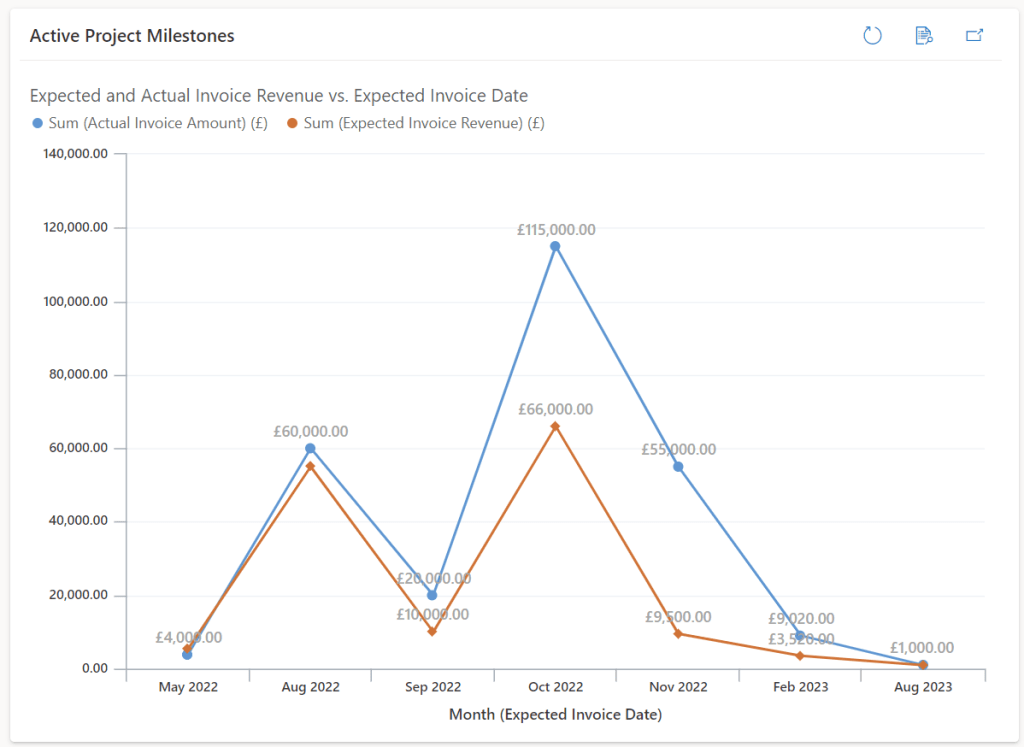Select the £115,000 peak data point
The width and height of the screenshot is (1024, 747).
[x=555, y=244]
